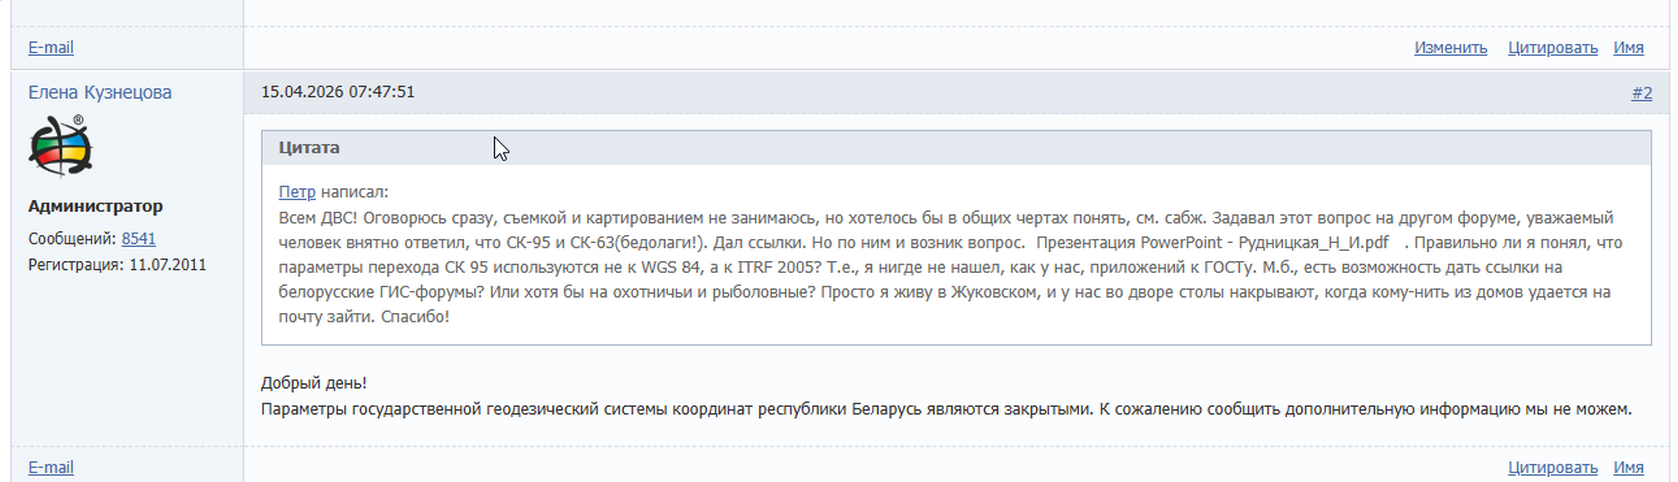Click the Цитата quote header
This screenshot has height=482, width=1678.
[309, 147]
